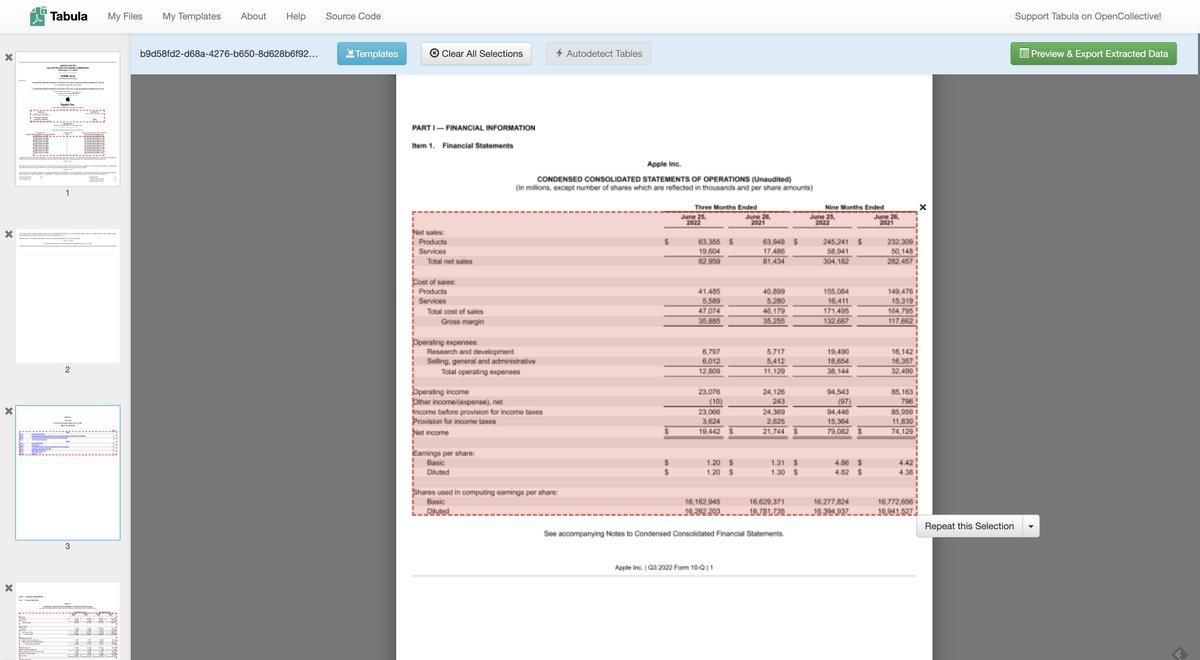
Task: Click the 'Total net sales' row label
Action: (449, 261)
